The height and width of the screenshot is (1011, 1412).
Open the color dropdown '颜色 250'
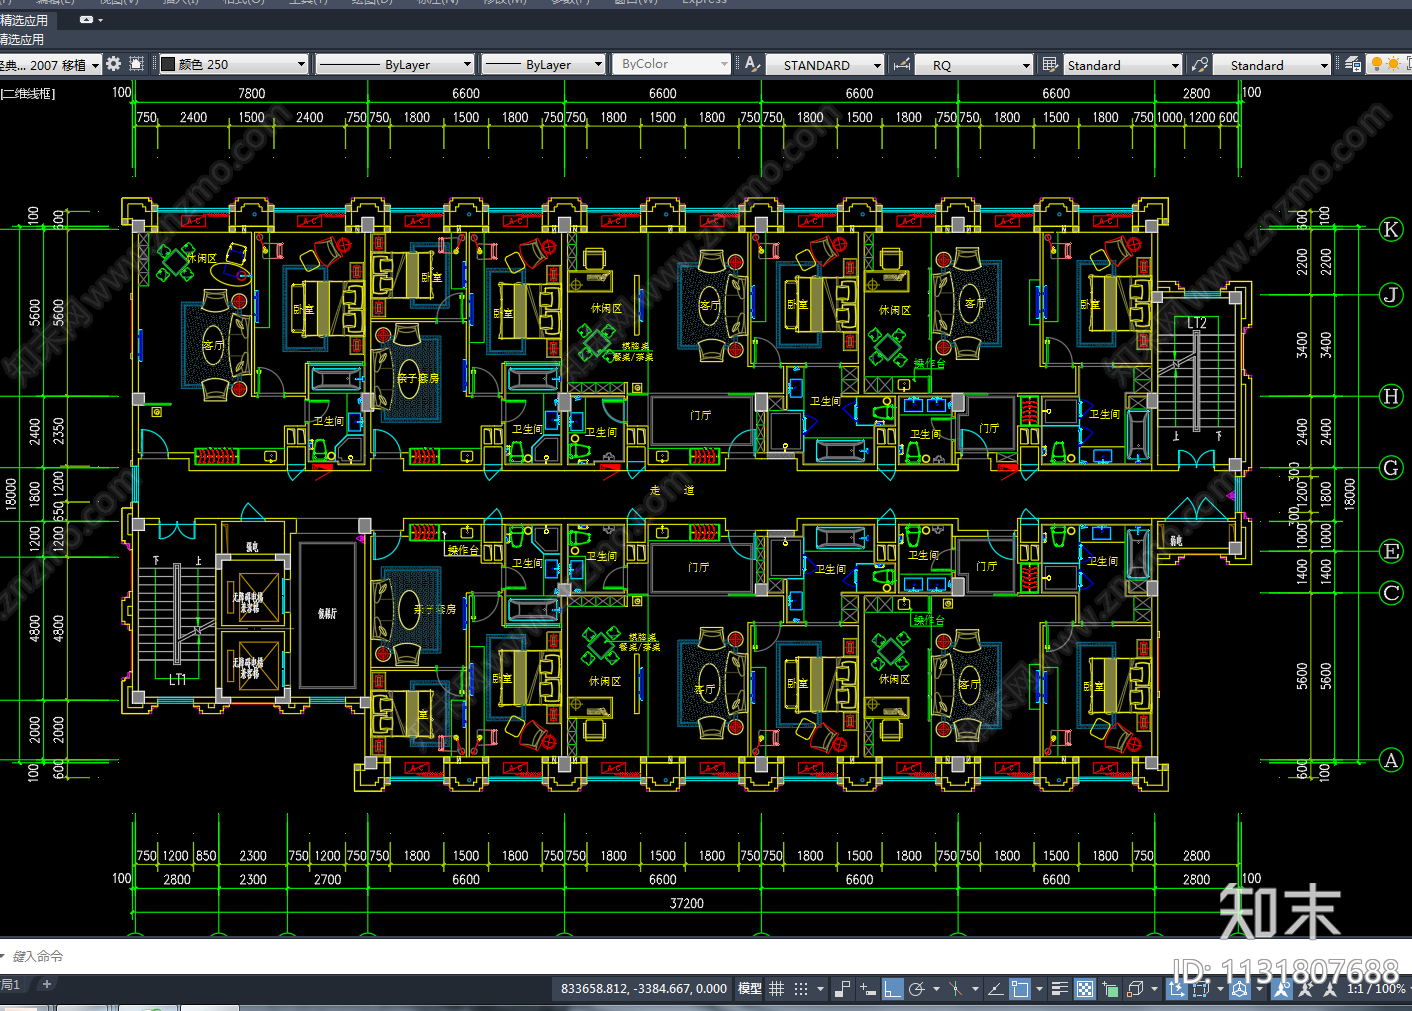point(233,64)
